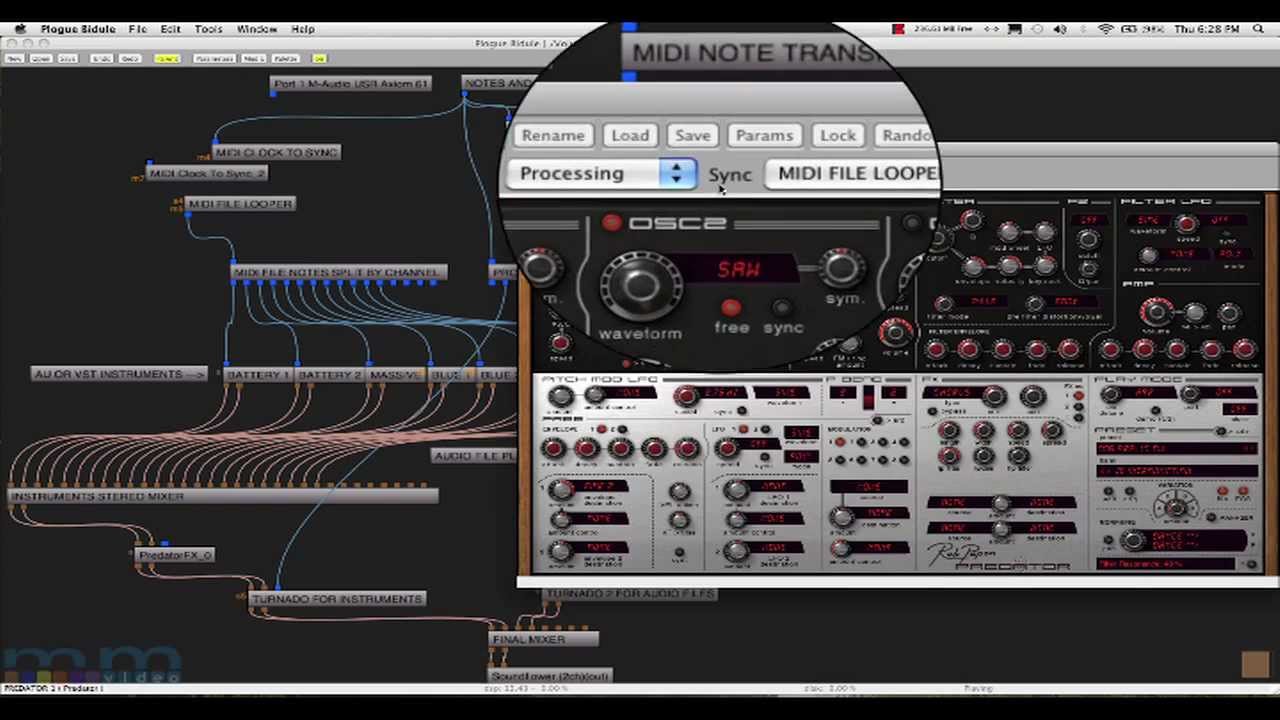Select free envelope number 2
This screenshot has width=1280, height=720.
[622, 429]
